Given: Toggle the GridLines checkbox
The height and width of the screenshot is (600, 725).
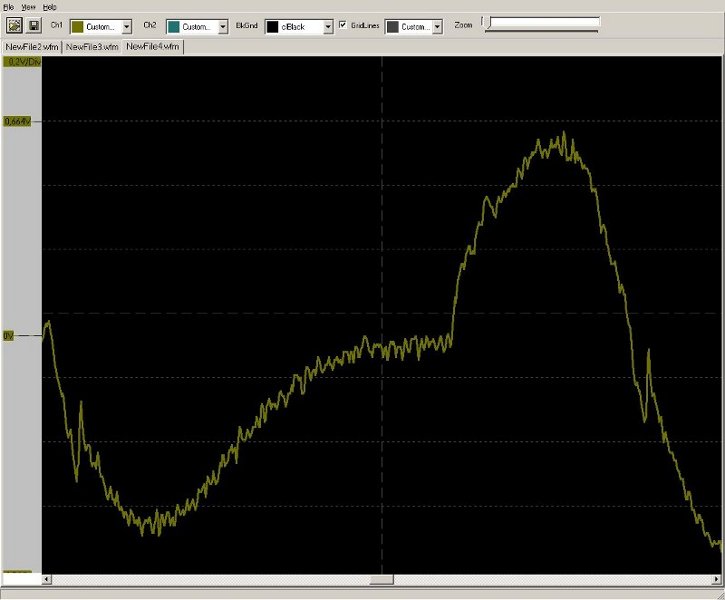Looking at the screenshot, I should [x=343, y=25].
